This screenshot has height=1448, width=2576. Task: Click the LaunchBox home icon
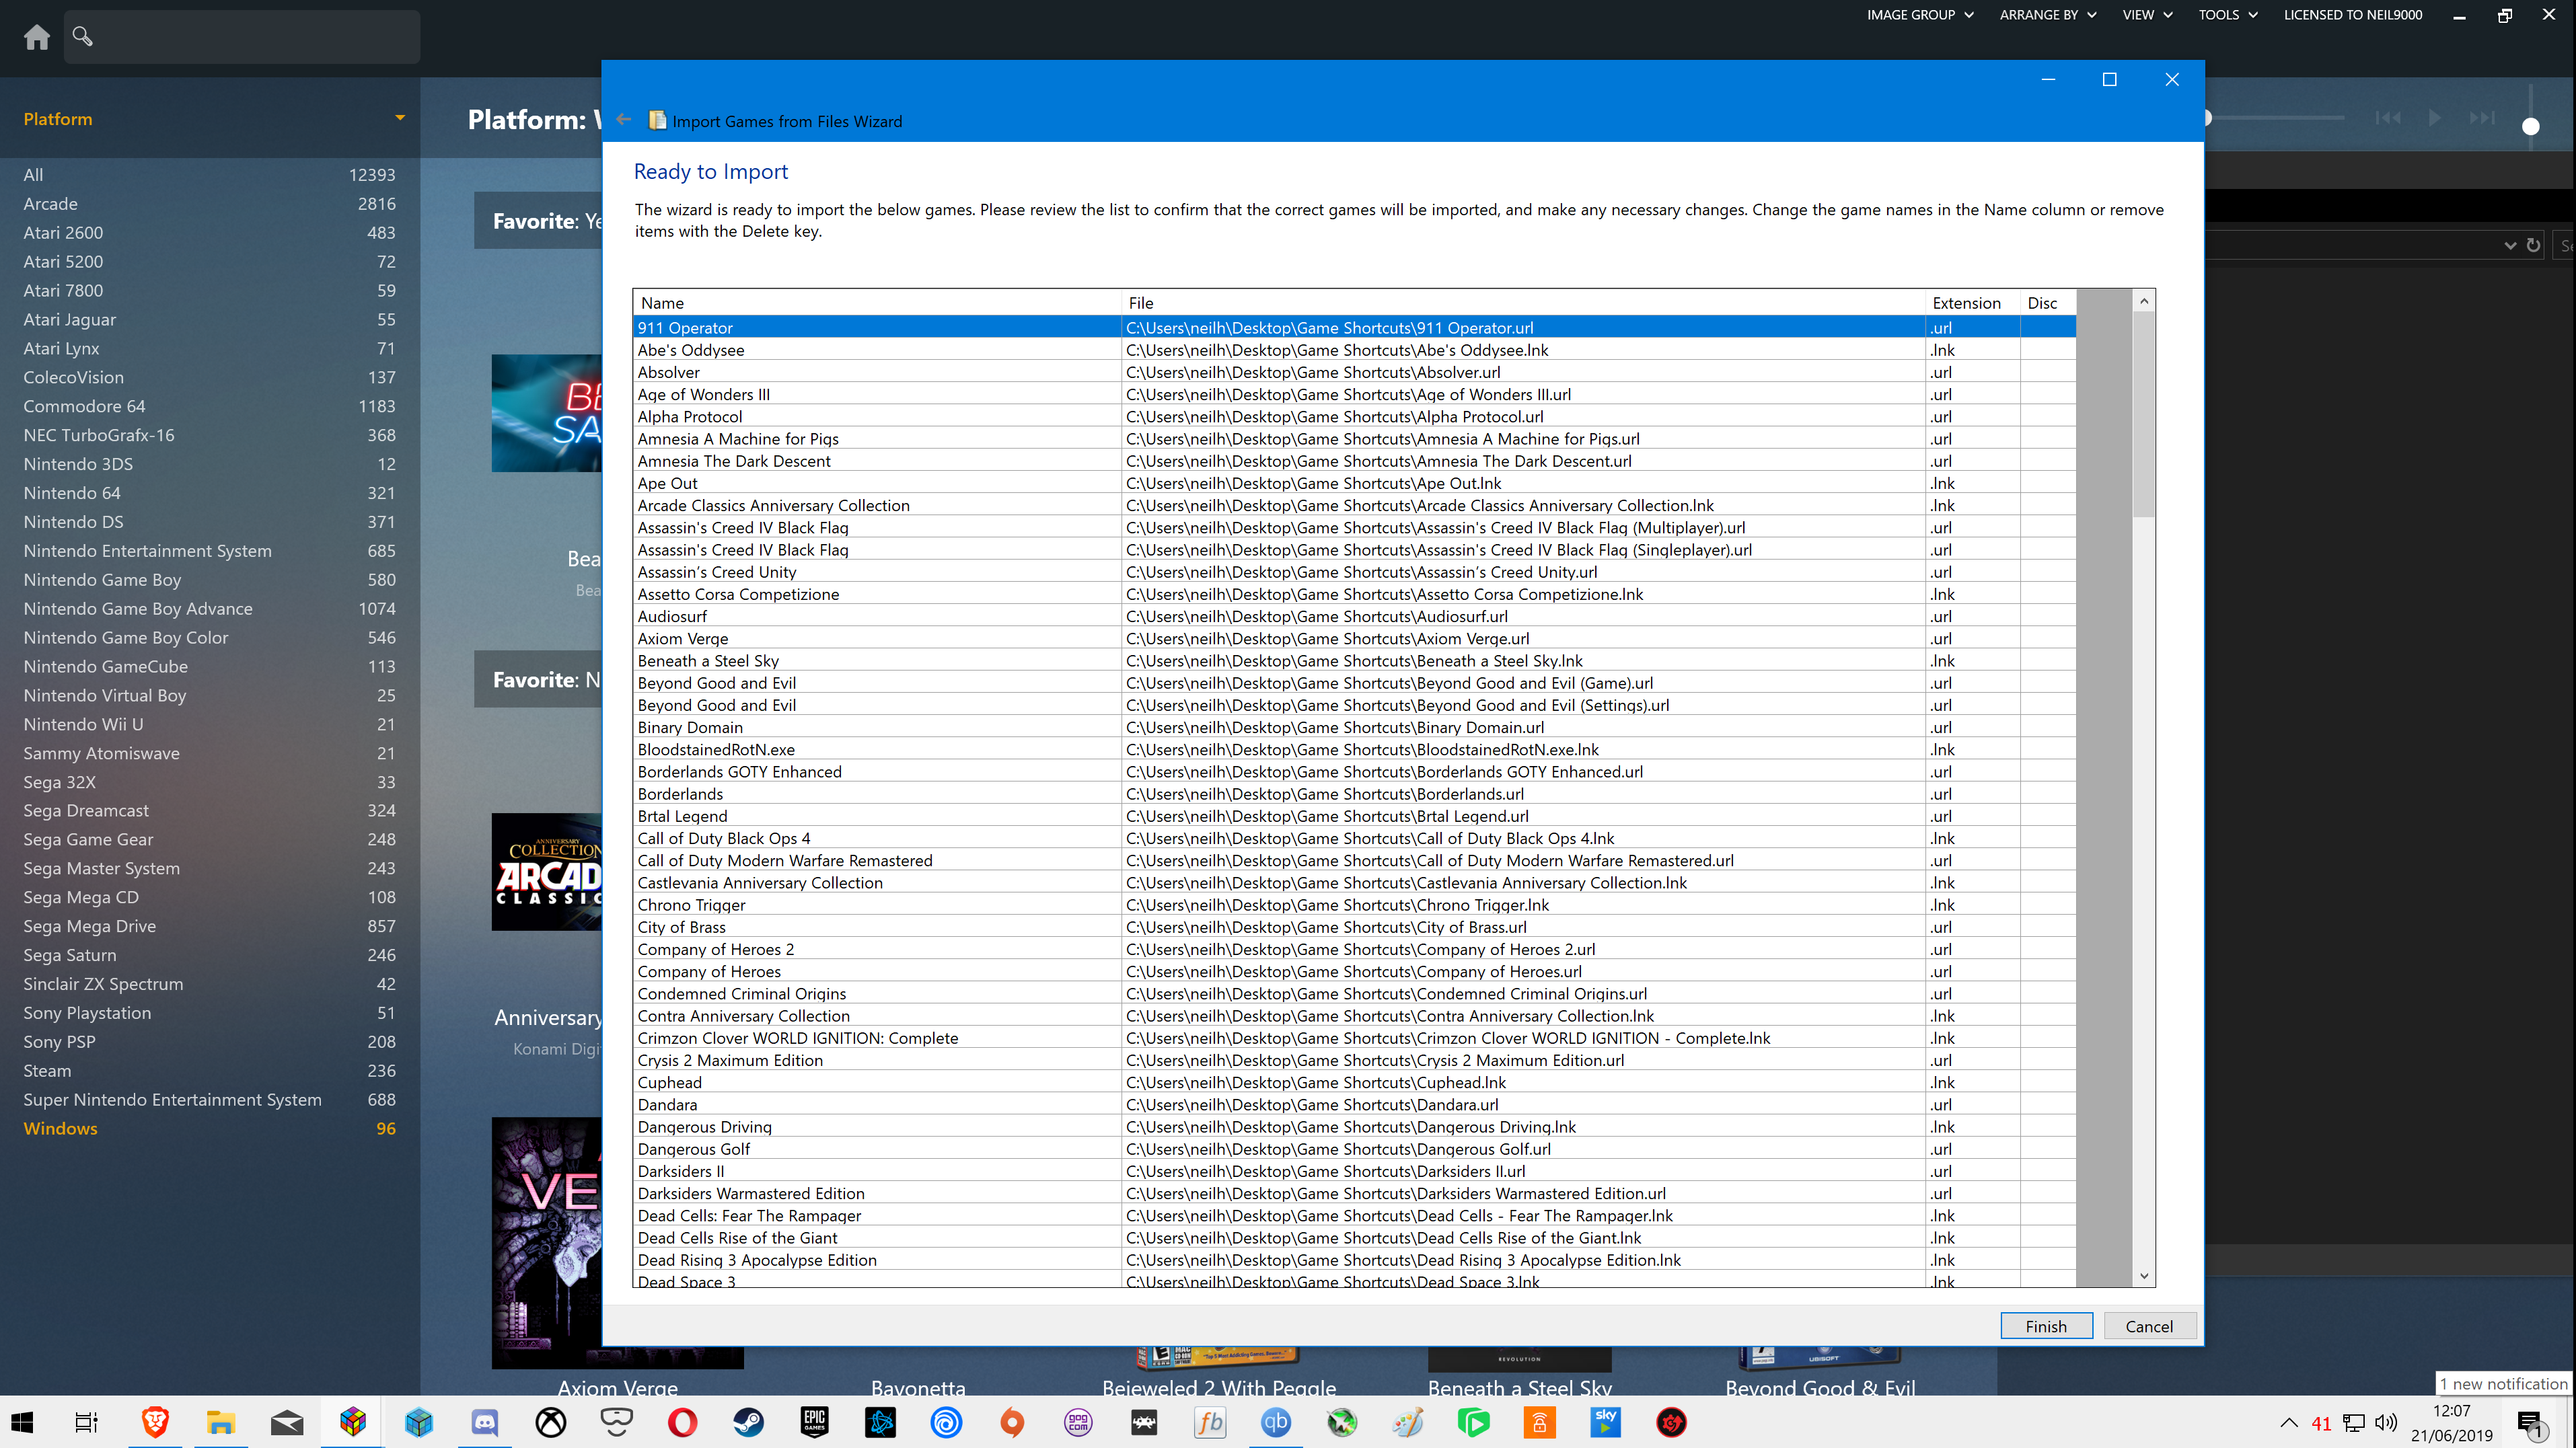point(37,37)
